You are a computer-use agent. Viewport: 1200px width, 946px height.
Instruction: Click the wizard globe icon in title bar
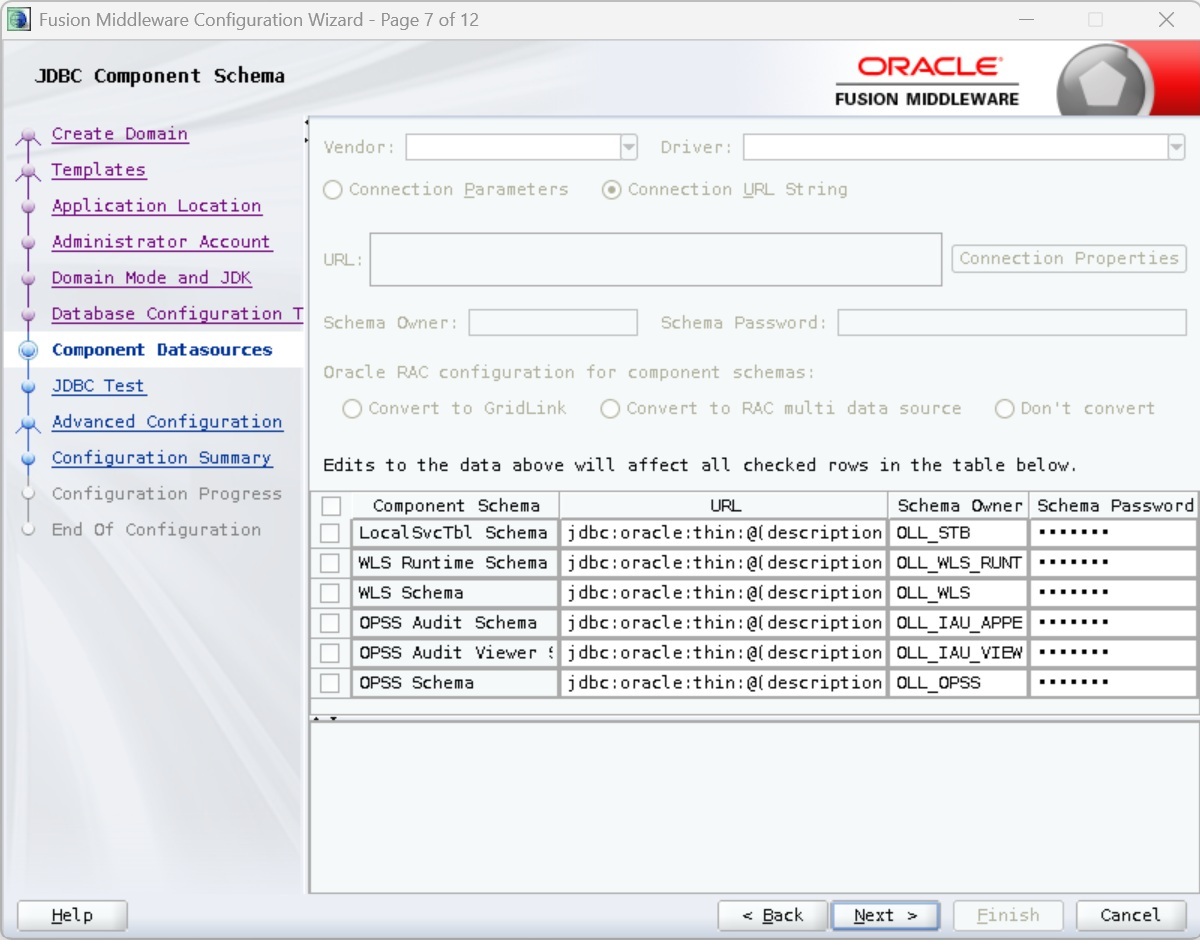[19, 20]
